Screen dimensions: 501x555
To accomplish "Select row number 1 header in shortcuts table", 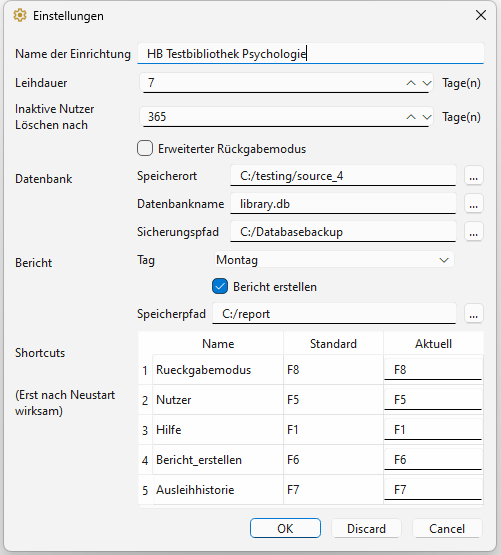I will pos(145,370).
